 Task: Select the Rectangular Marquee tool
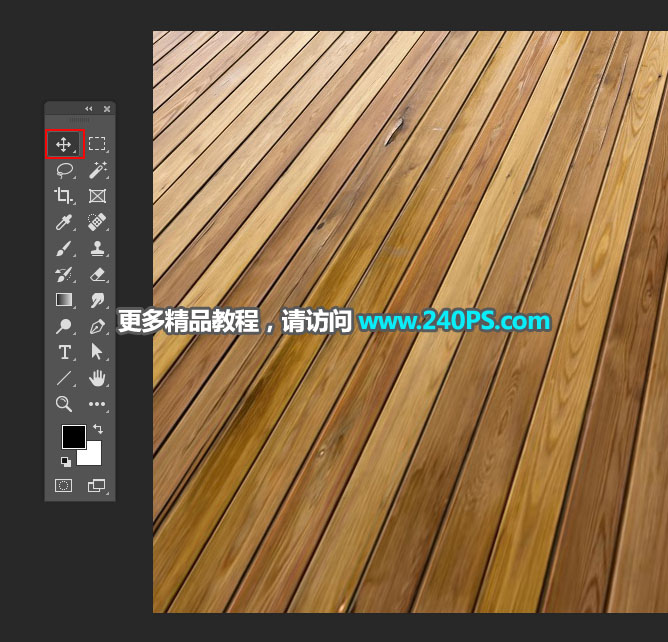tap(97, 144)
